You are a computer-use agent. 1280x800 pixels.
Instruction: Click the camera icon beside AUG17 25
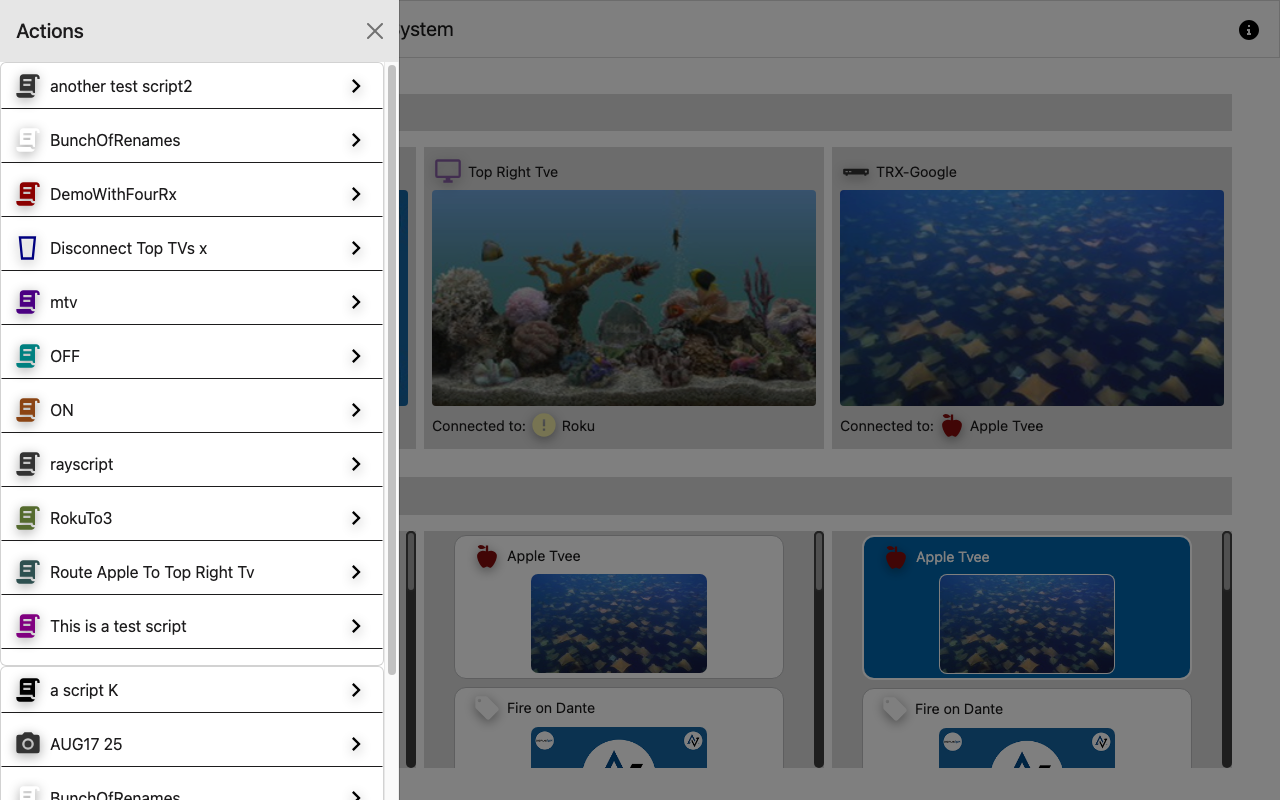(x=28, y=744)
